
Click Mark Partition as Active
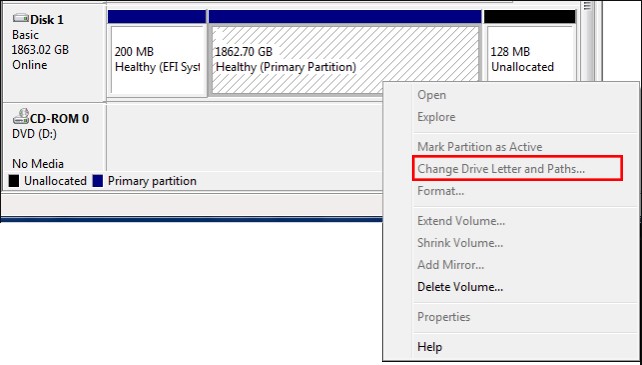click(479, 147)
